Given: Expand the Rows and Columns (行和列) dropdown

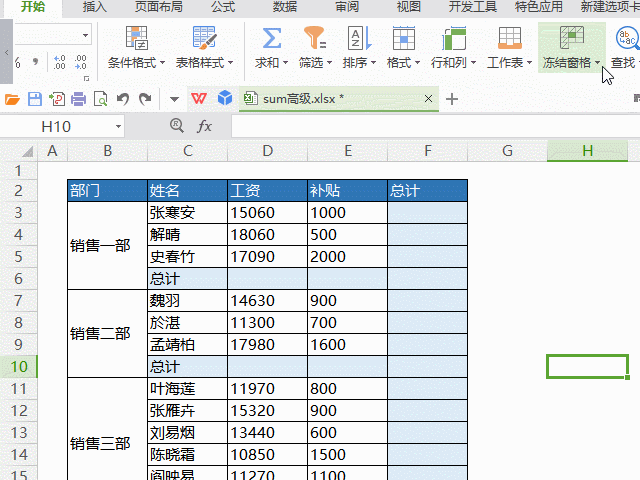Looking at the screenshot, I should click(x=472, y=63).
